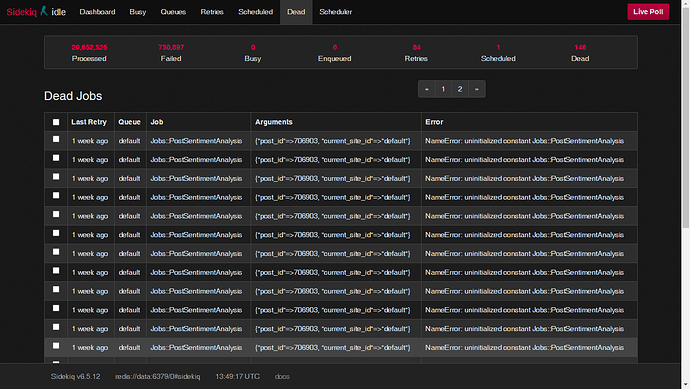Open the Scheduler tab

[x=336, y=12]
